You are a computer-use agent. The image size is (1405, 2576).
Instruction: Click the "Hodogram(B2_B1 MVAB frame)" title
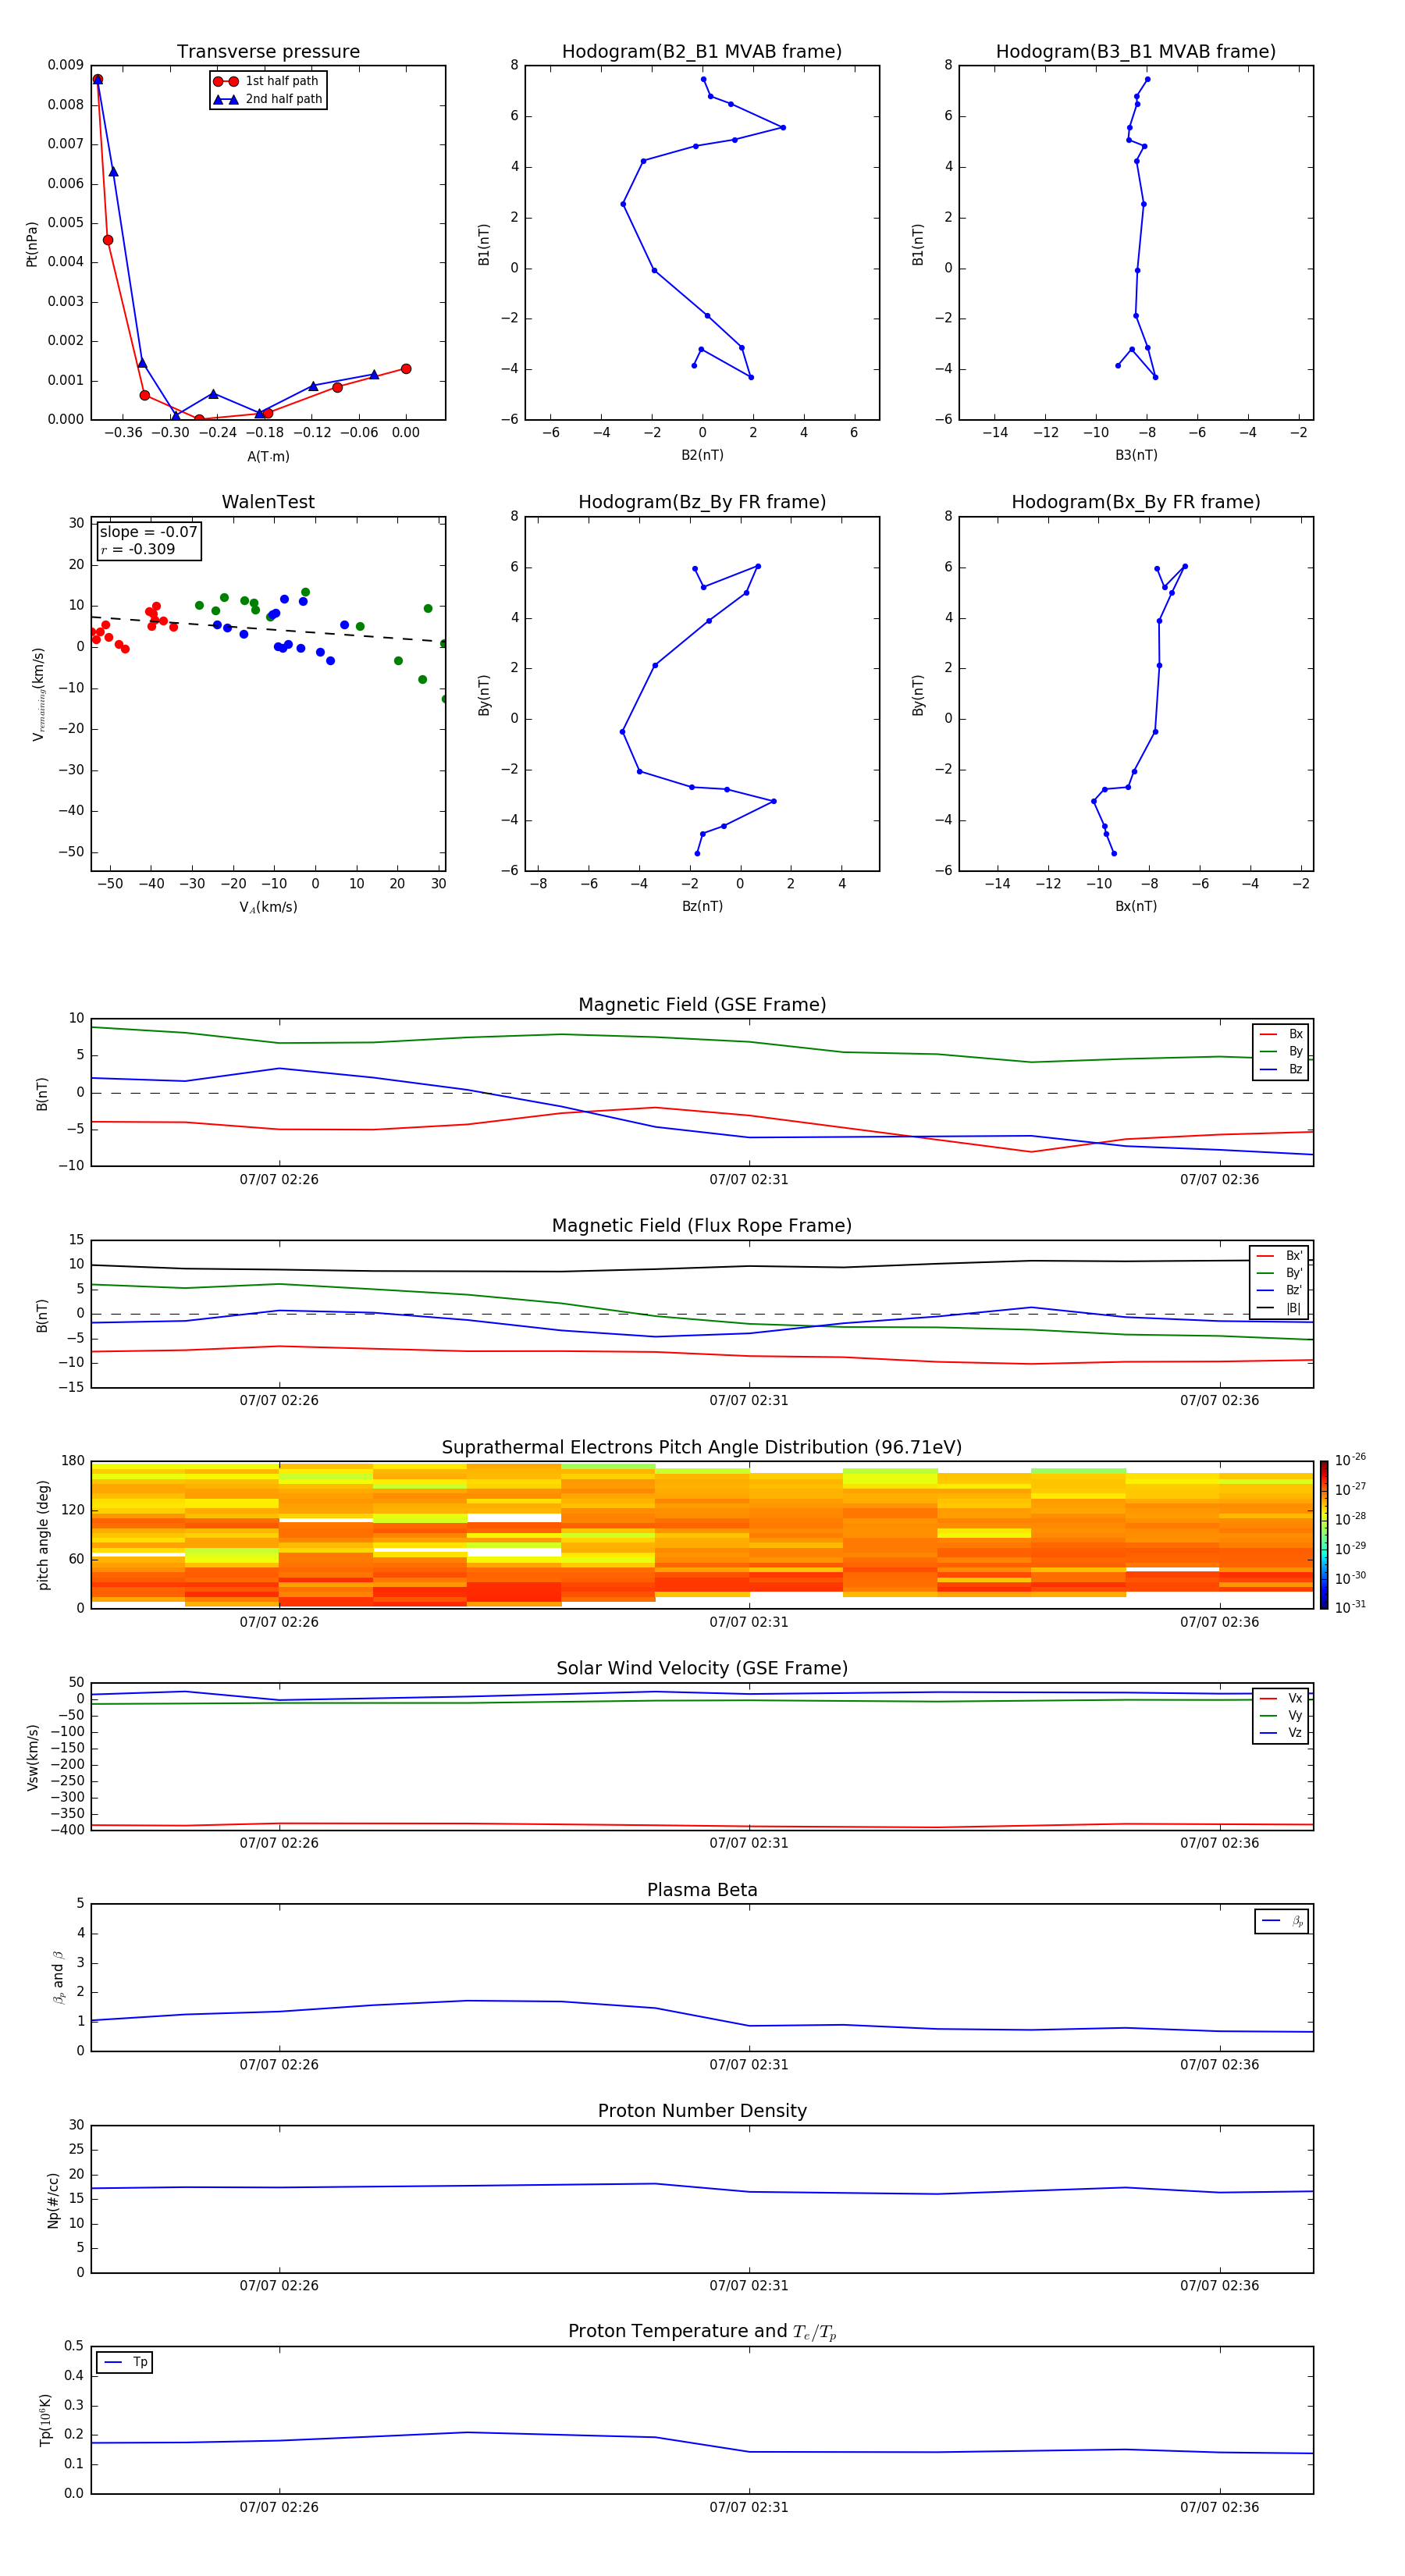click(702, 51)
